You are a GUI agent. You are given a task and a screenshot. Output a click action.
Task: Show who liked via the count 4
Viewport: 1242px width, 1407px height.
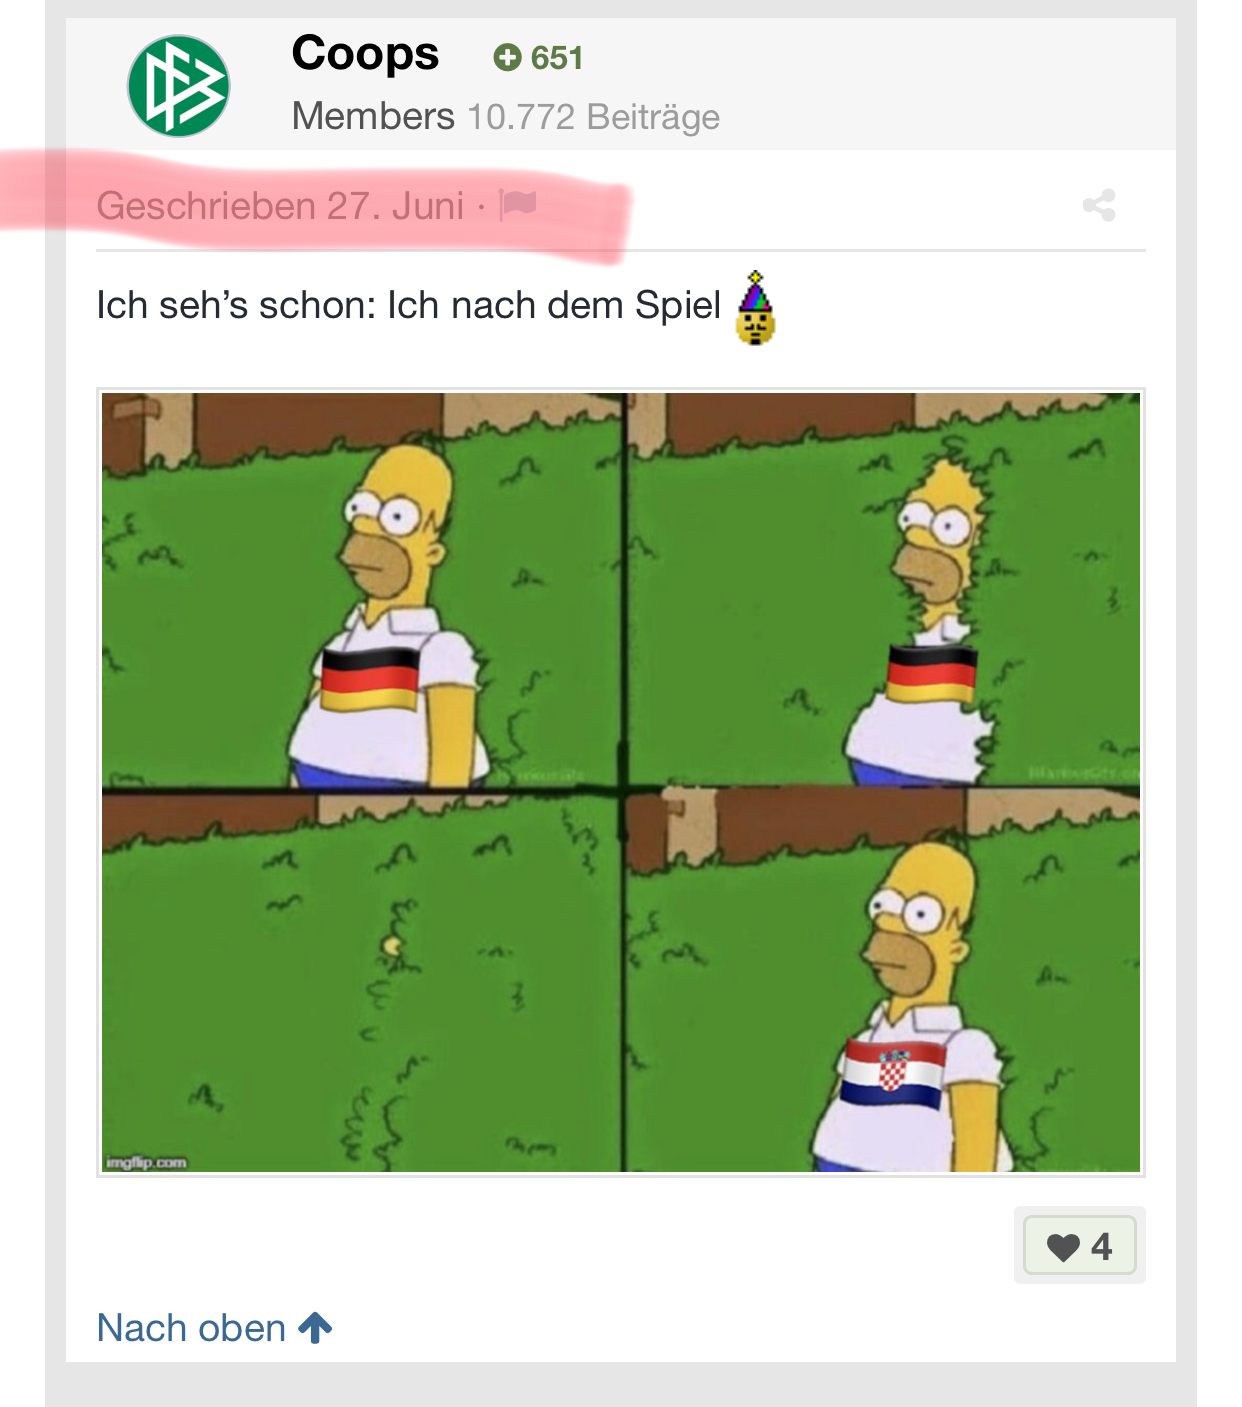[x=1102, y=1246]
